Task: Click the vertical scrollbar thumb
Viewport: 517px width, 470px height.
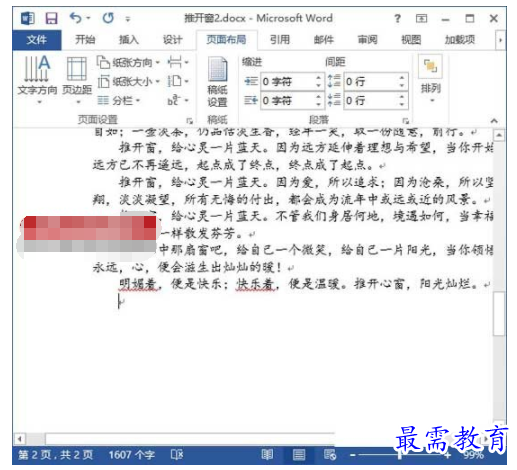Action: click(x=499, y=314)
